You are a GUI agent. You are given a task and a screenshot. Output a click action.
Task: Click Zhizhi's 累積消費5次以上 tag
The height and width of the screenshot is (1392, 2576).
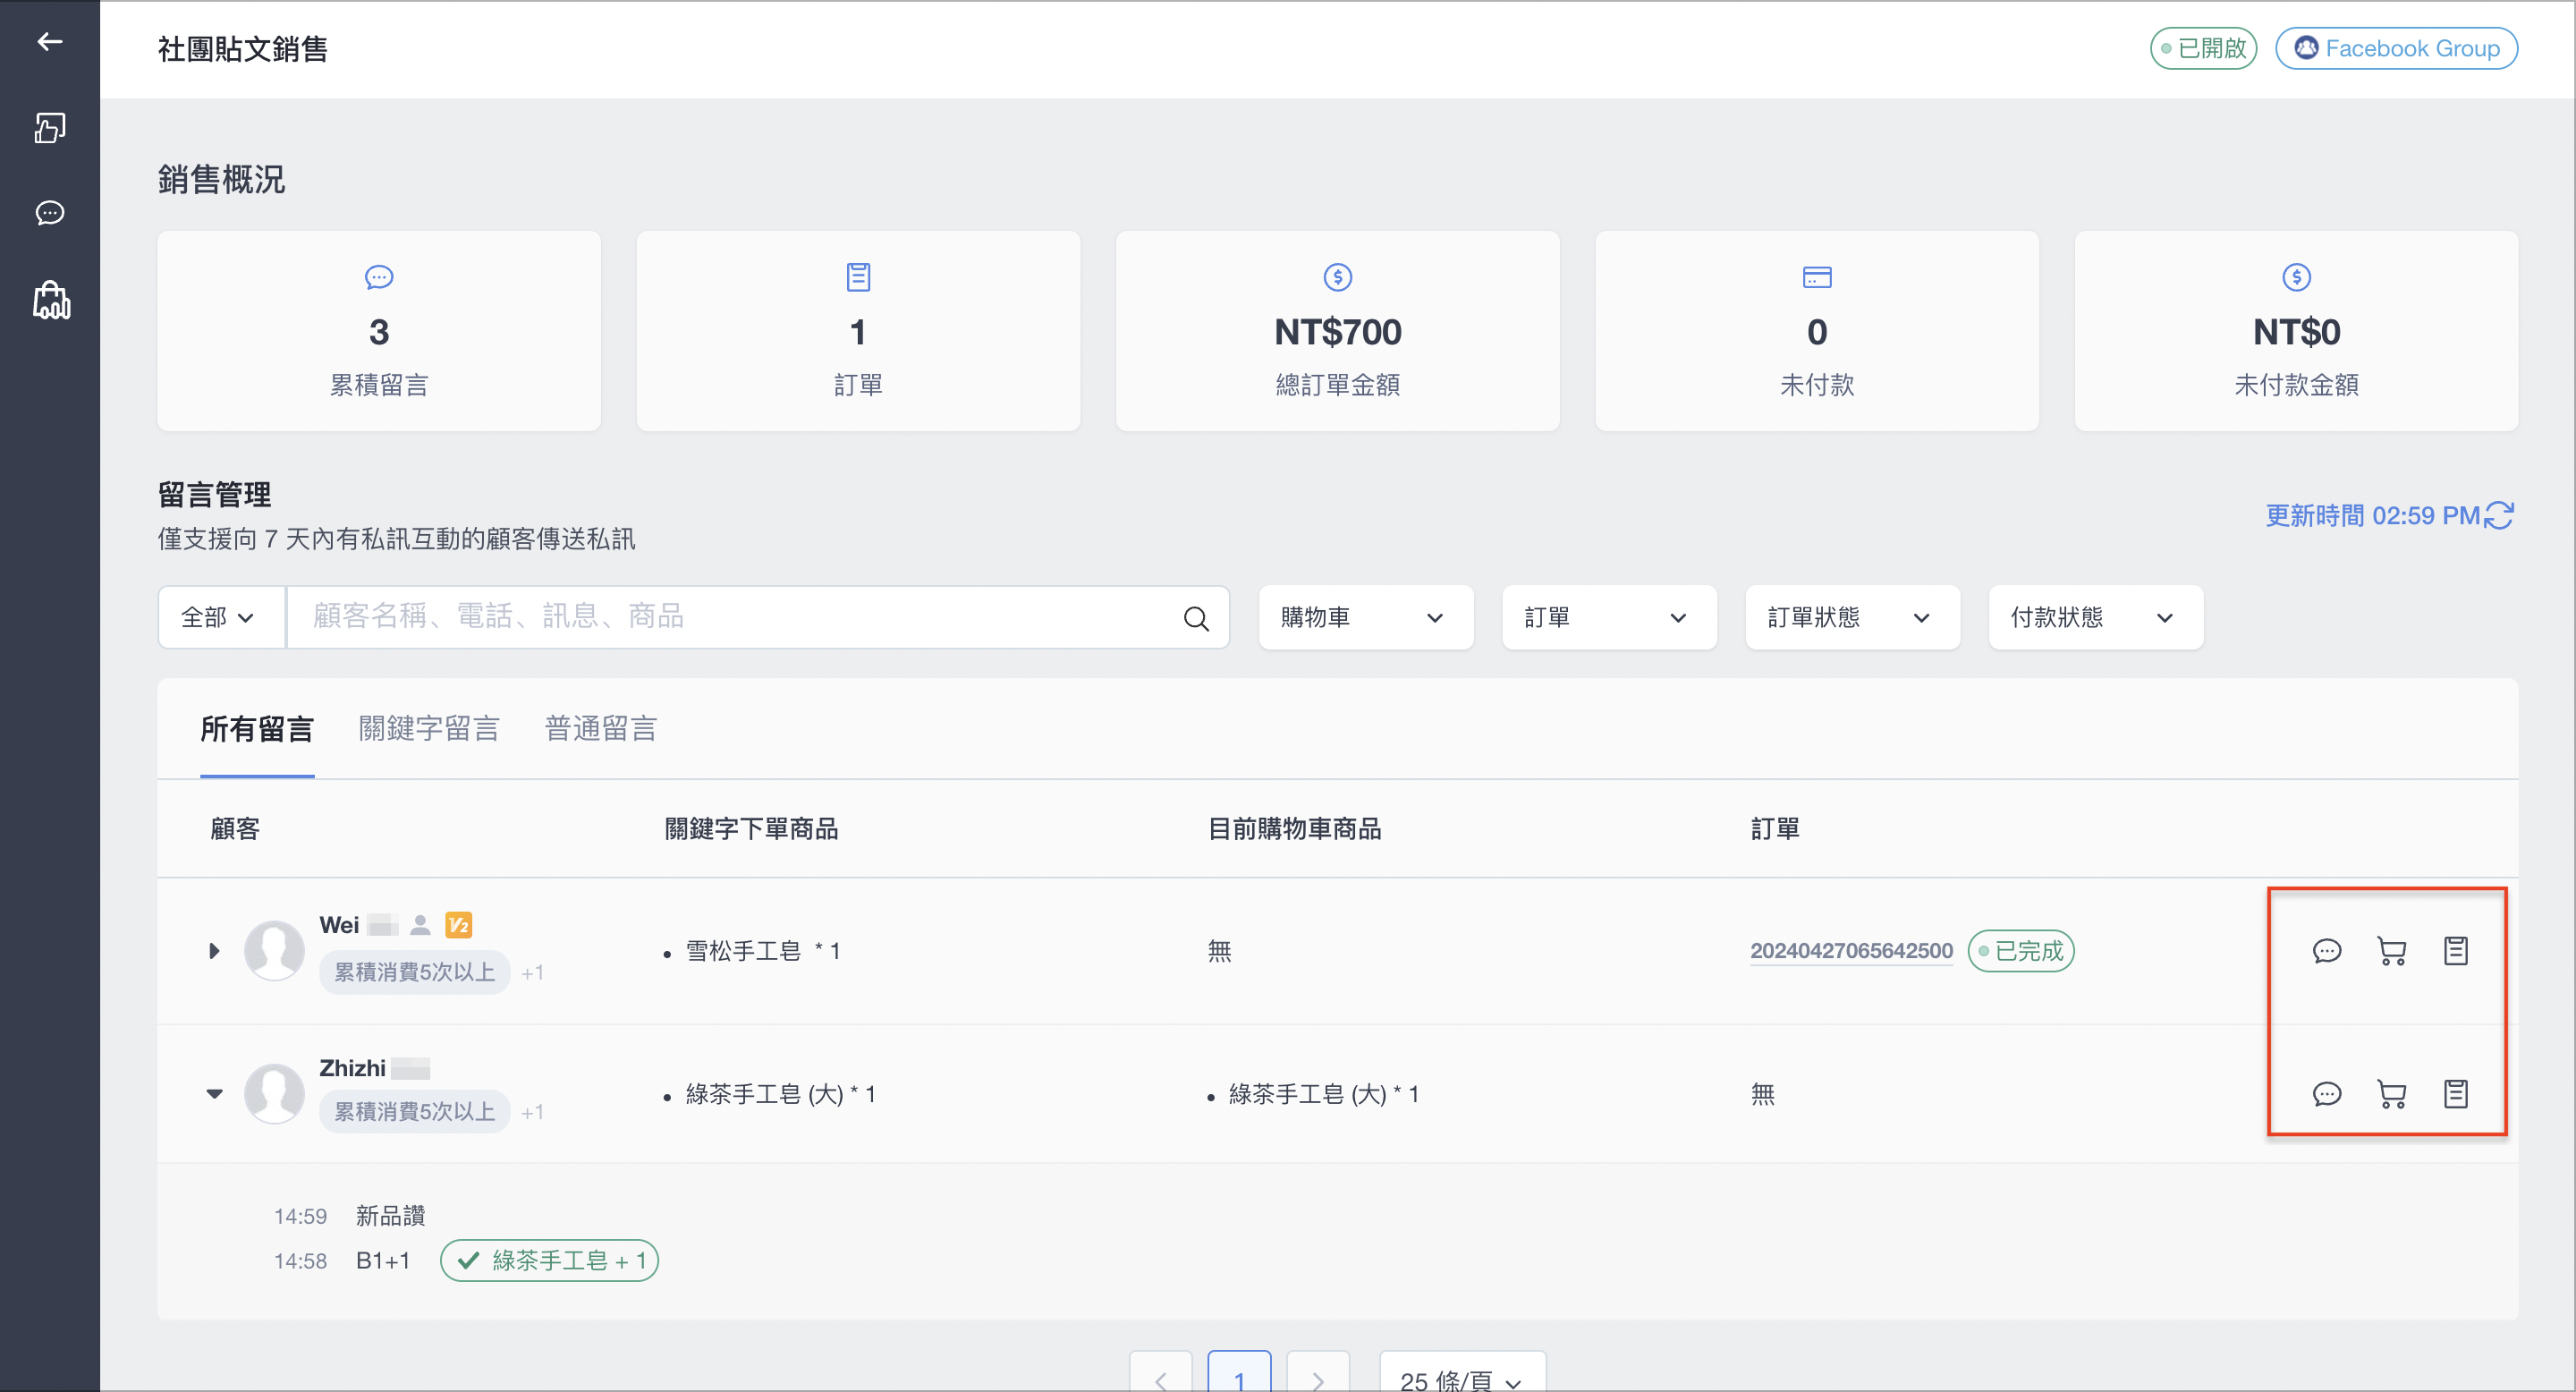(x=414, y=1112)
